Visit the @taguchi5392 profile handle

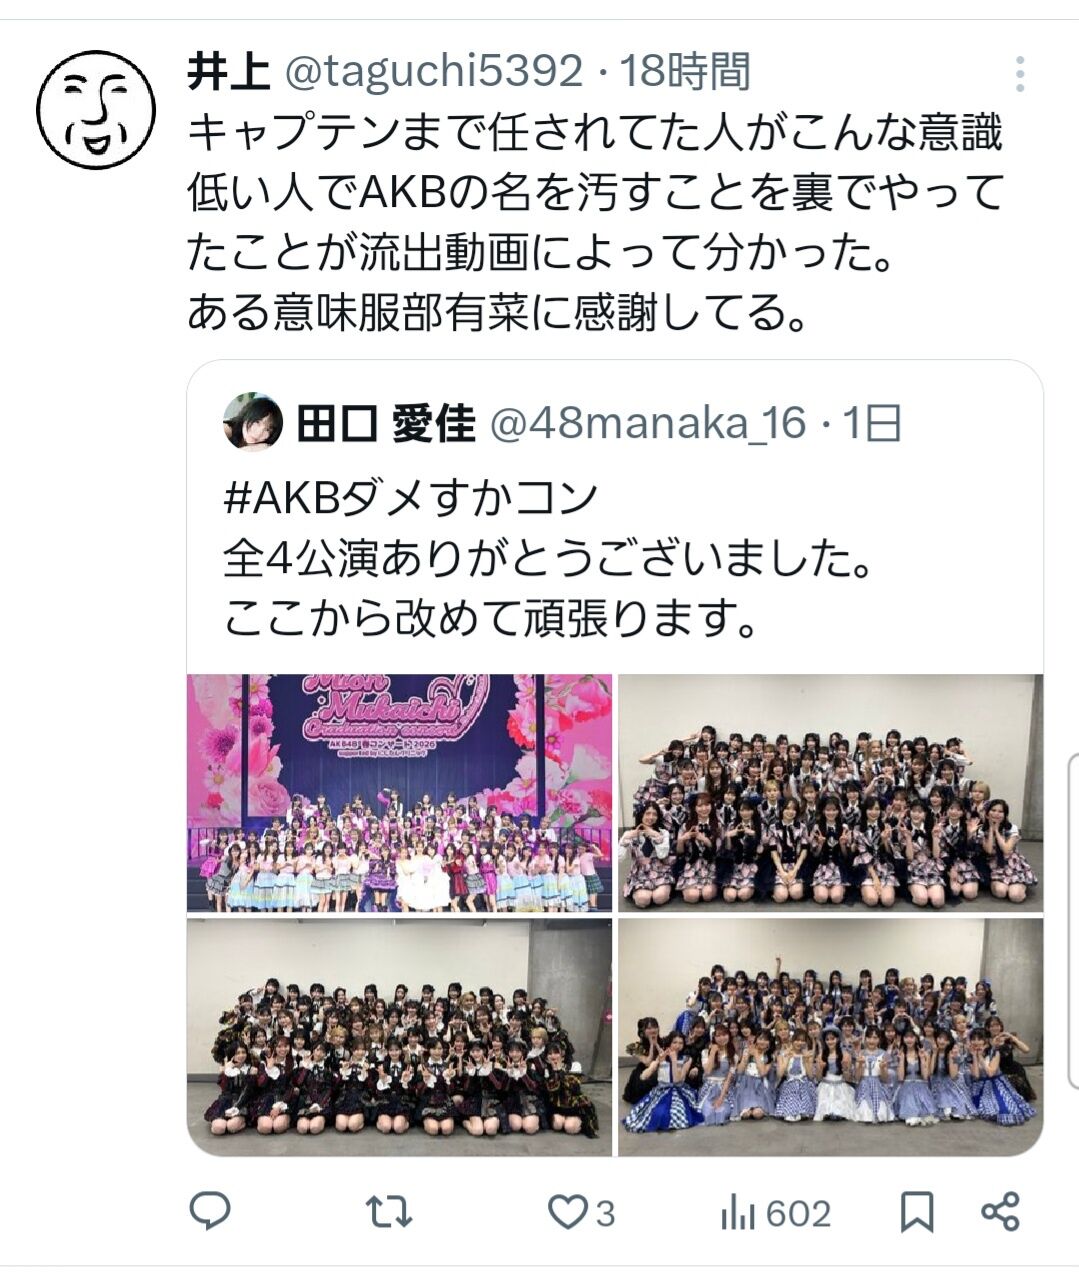(x=434, y=71)
